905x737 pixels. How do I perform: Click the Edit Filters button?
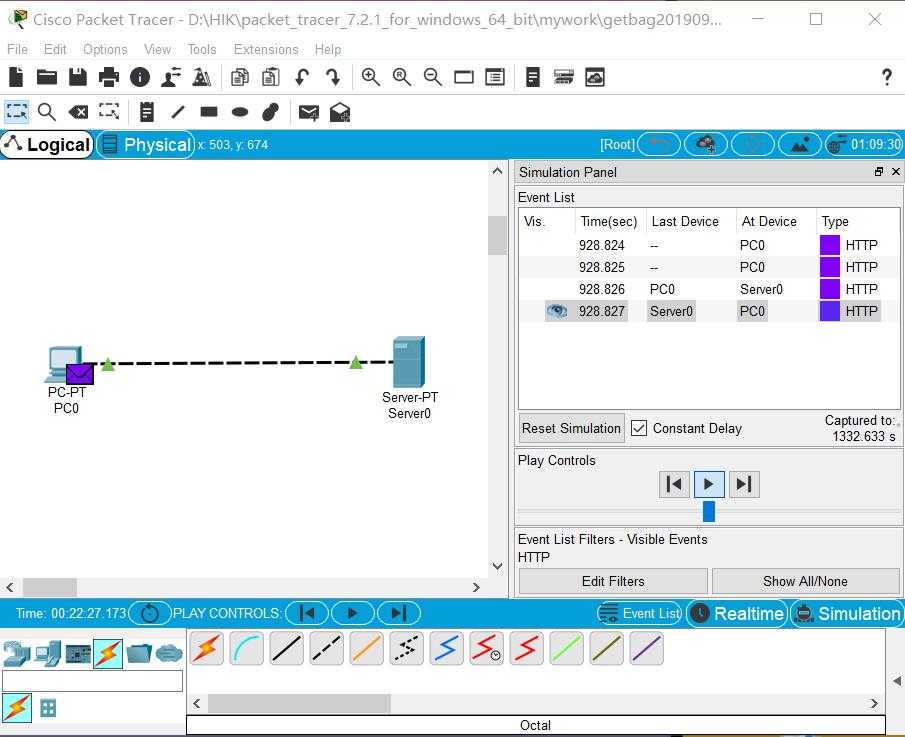(613, 581)
